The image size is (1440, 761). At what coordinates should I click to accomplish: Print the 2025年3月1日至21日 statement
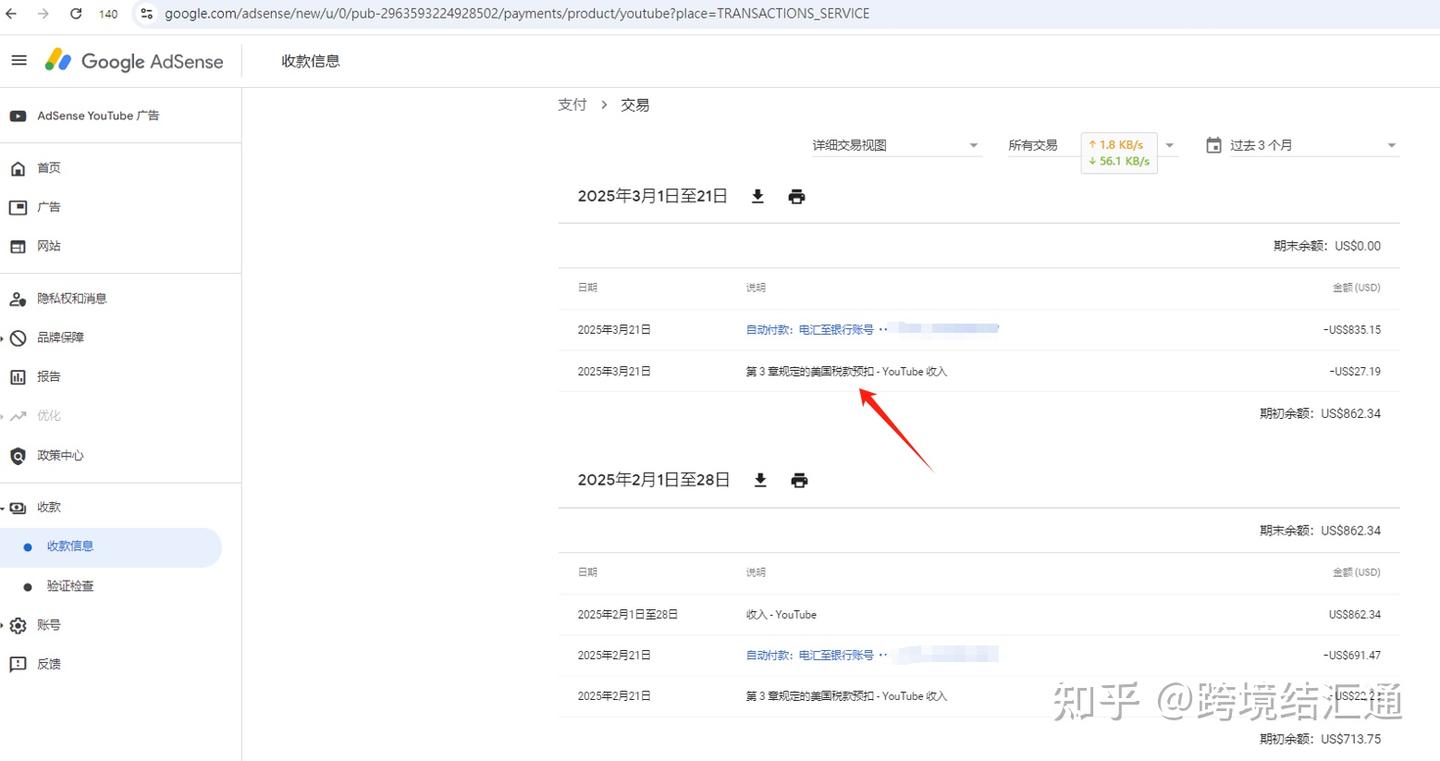(797, 197)
